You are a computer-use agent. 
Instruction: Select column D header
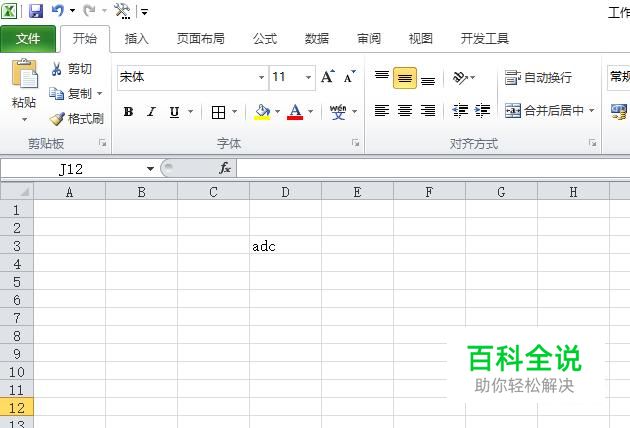[285, 192]
